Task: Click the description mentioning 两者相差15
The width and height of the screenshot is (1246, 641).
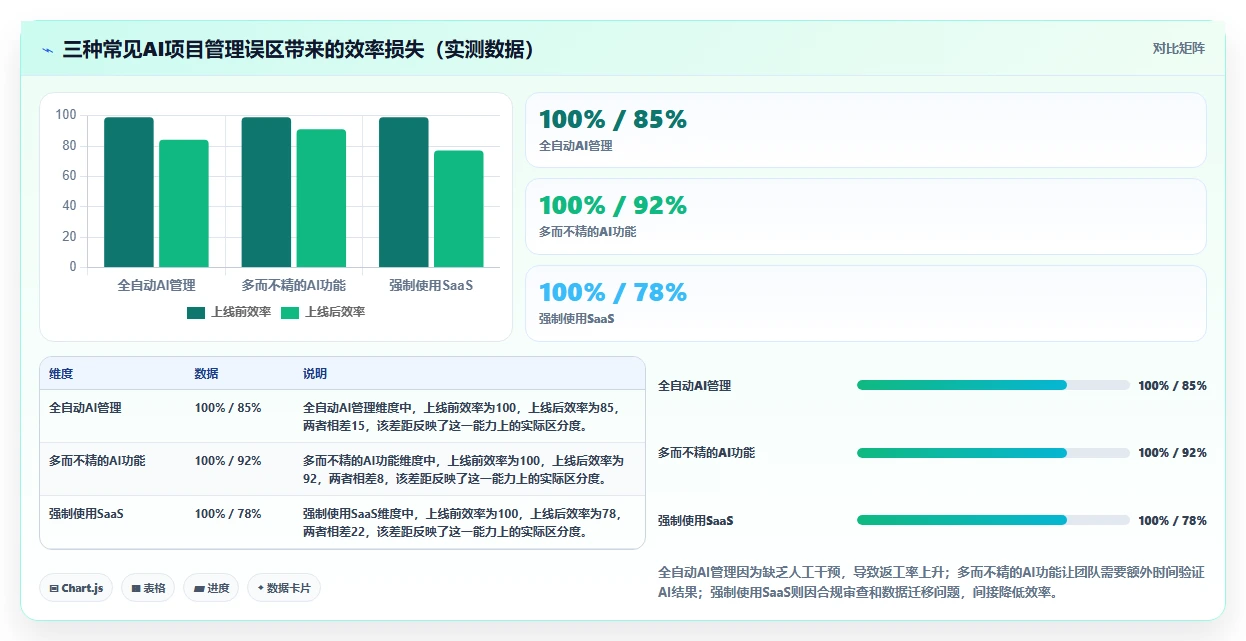Action: click(462, 416)
